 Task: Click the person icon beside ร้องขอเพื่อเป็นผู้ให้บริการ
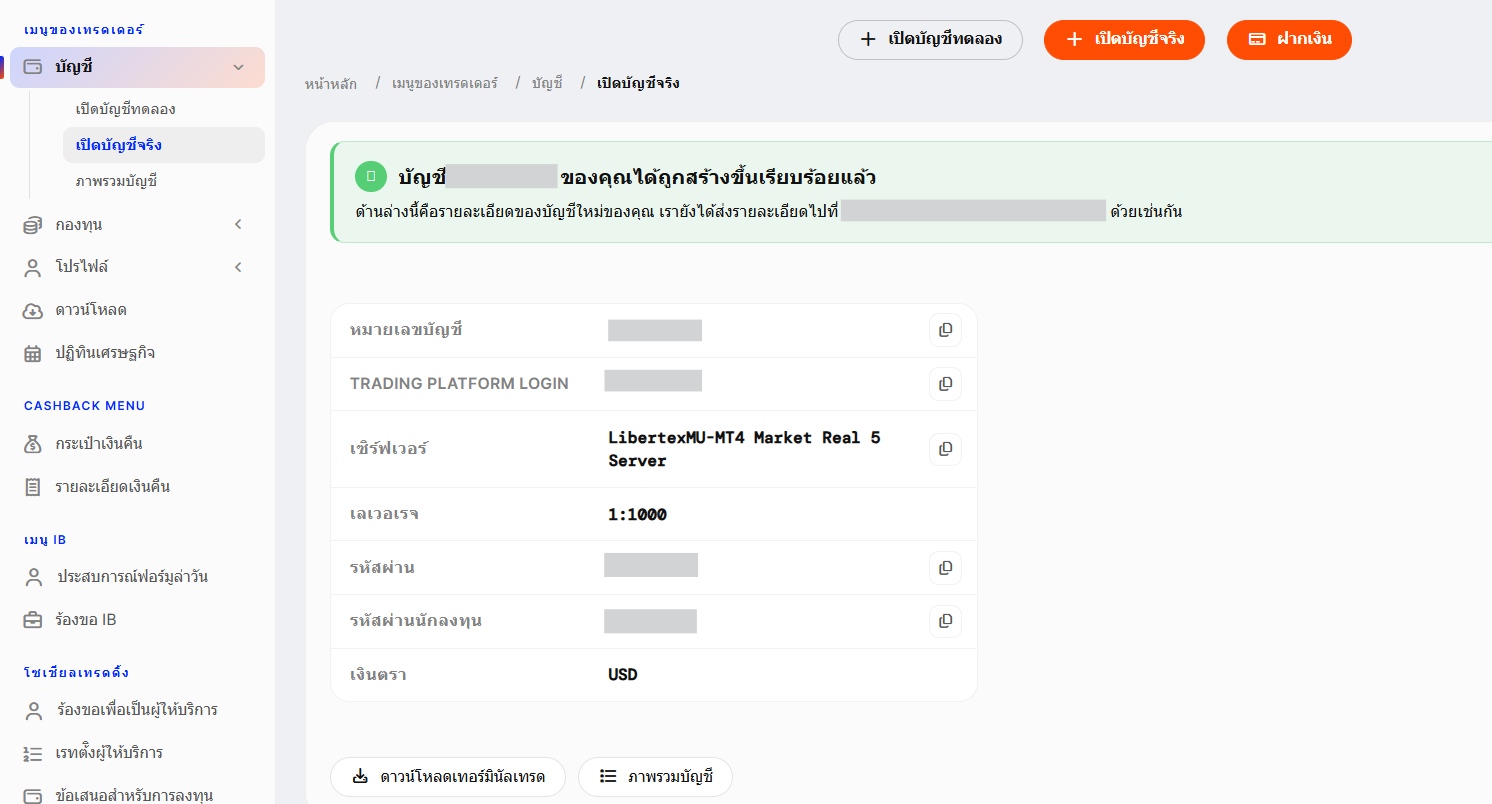(33, 710)
